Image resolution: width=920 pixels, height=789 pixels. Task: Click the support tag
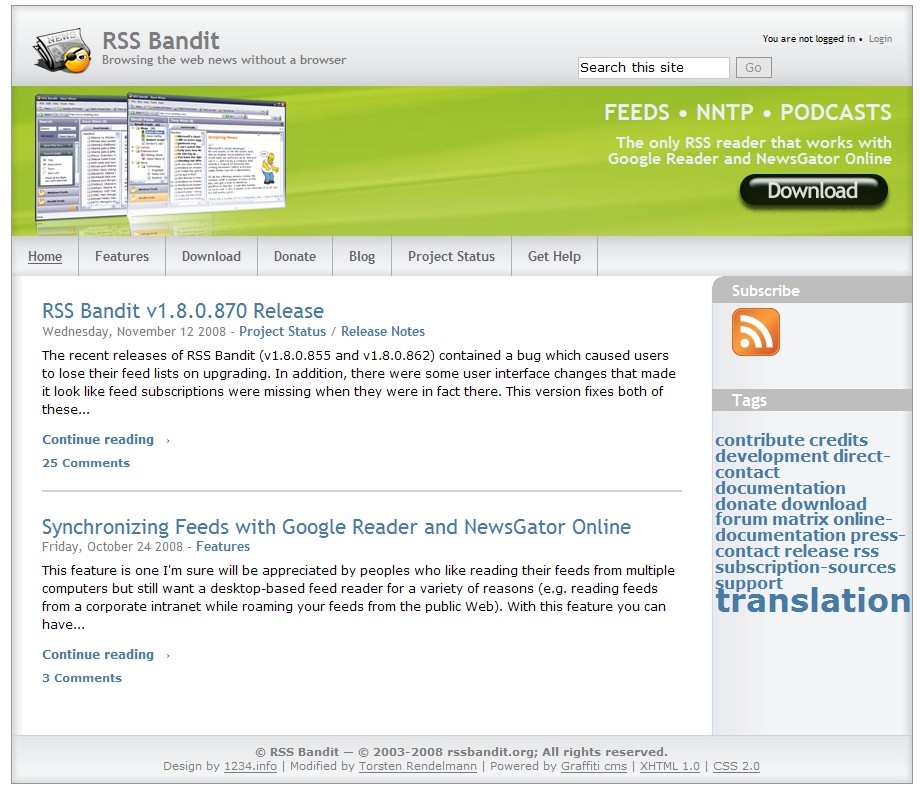749,583
